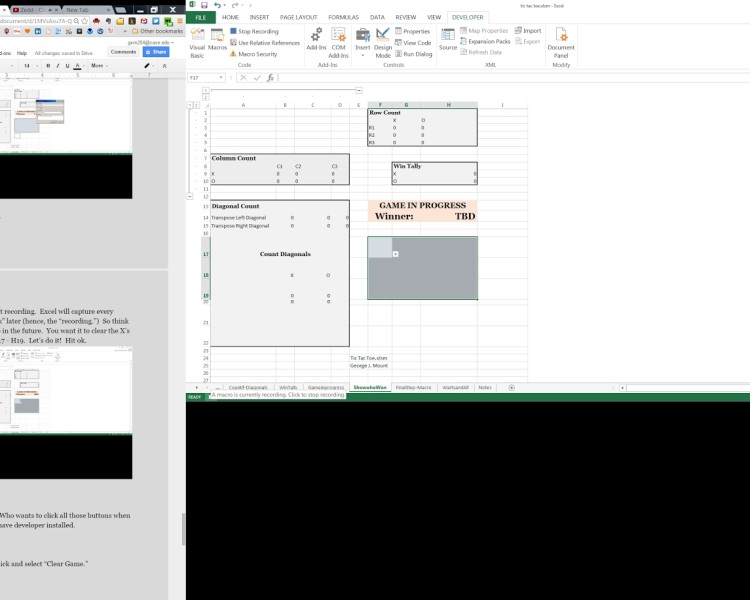Open the FinalStep-Macro sheet tab

412,387
